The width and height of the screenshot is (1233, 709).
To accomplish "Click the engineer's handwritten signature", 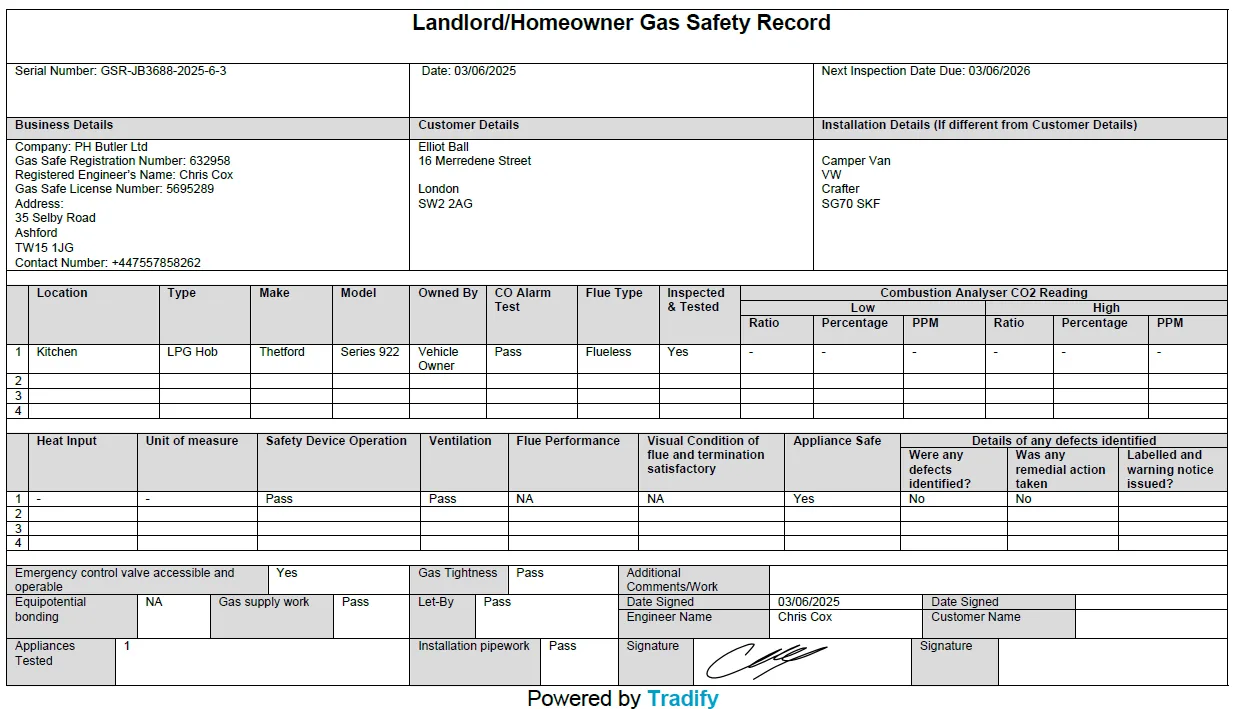I will pos(767,659).
